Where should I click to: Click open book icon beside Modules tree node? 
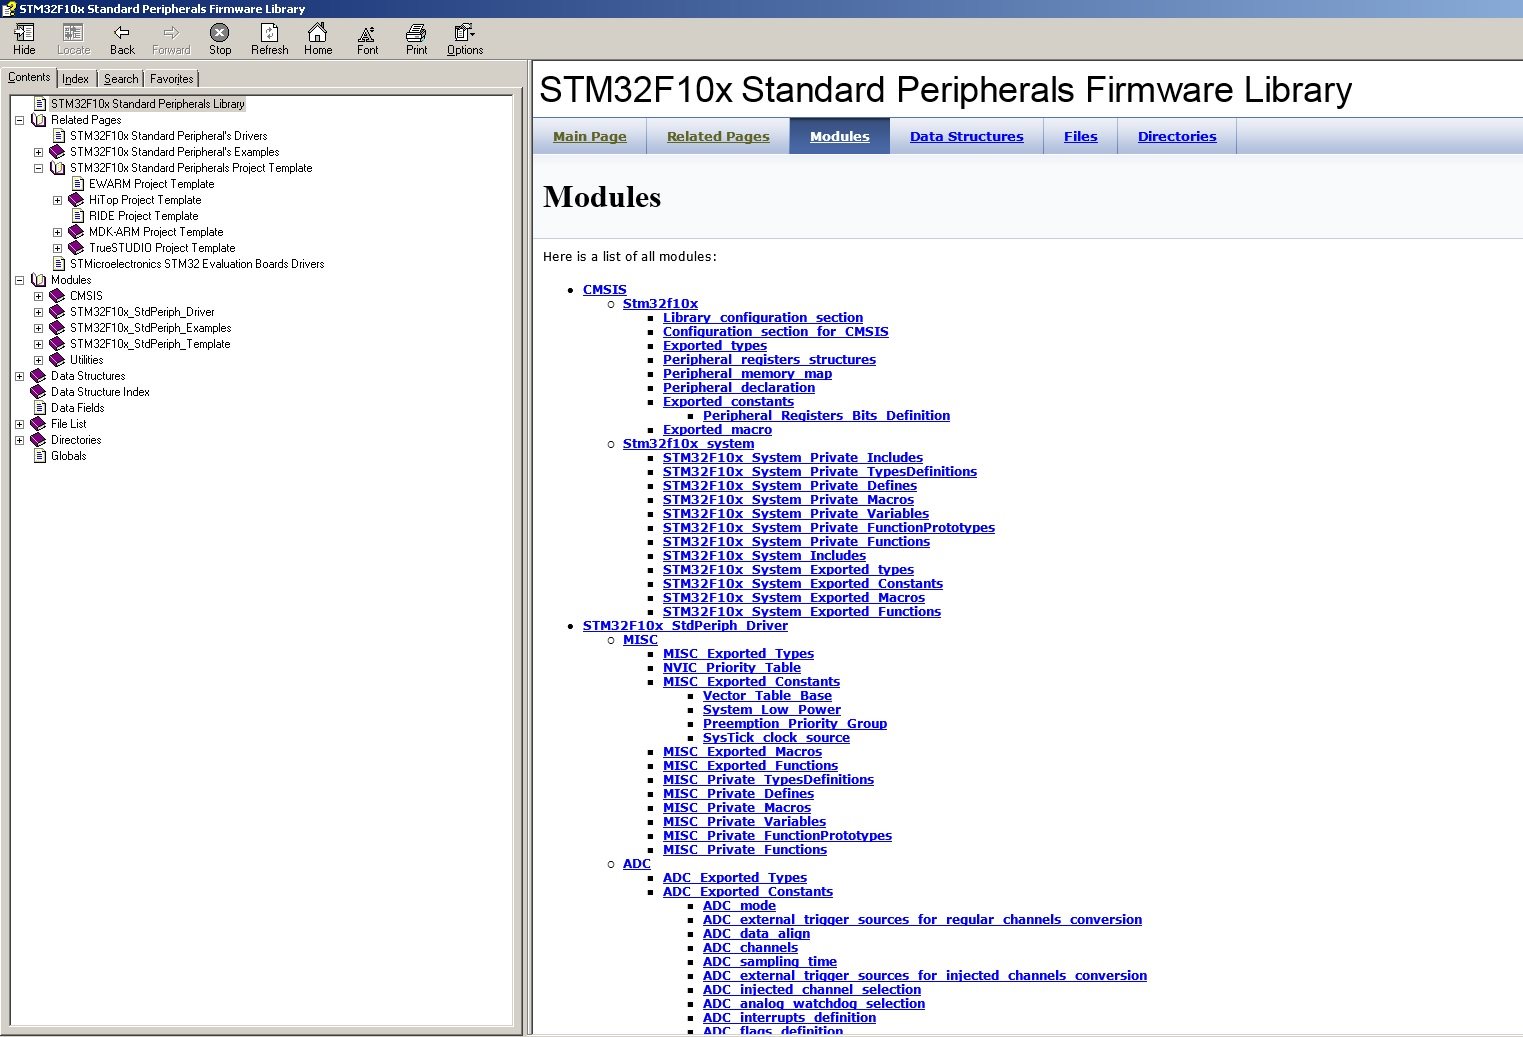pyautogui.click(x=39, y=280)
